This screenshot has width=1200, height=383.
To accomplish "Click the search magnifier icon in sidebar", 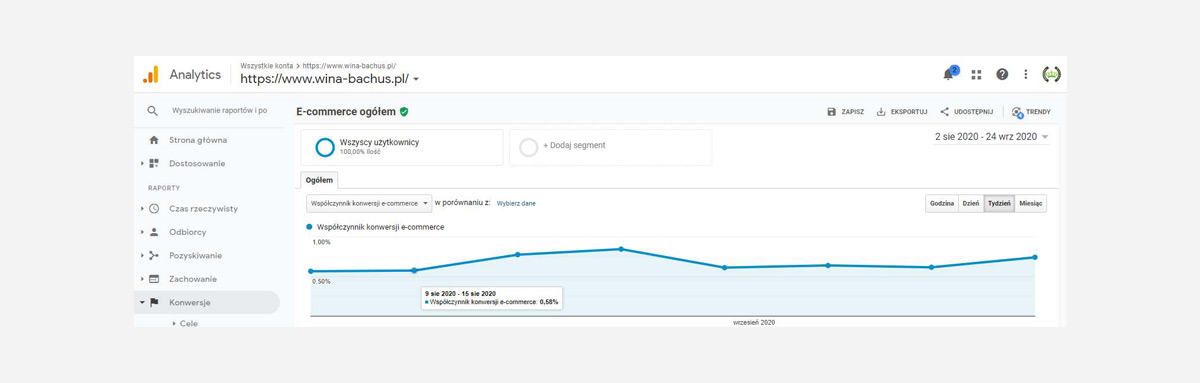I will tap(153, 111).
